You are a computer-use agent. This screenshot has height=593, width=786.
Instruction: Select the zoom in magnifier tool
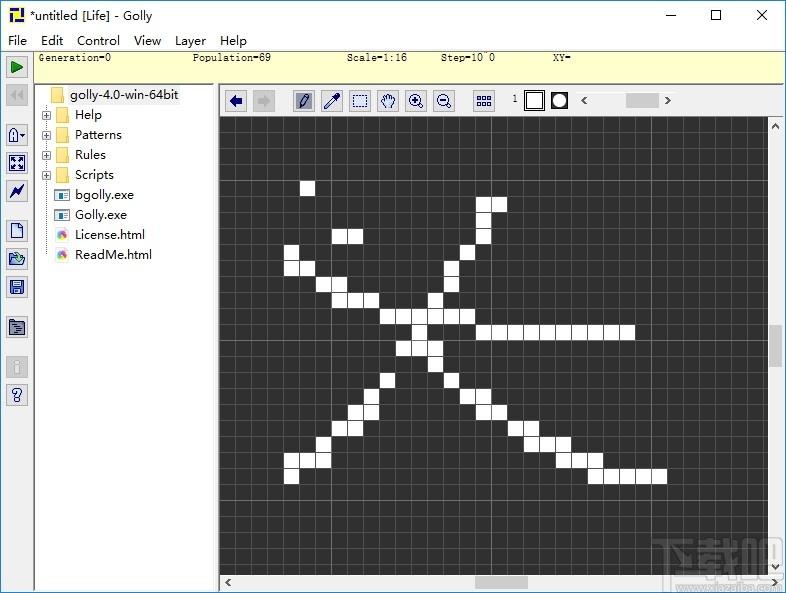tap(416, 101)
